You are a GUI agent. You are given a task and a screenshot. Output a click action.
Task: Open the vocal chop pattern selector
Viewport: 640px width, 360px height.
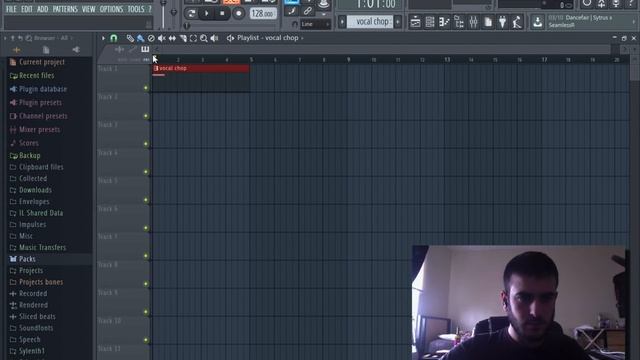click(x=370, y=22)
